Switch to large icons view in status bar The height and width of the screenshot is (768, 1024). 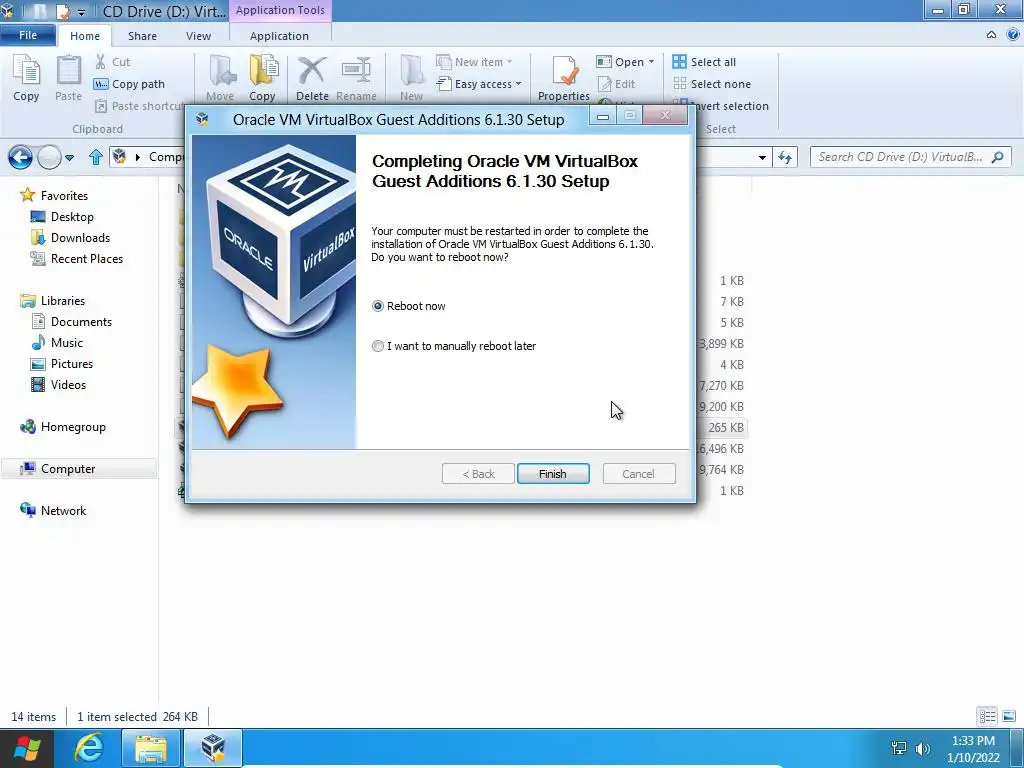click(1008, 716)
